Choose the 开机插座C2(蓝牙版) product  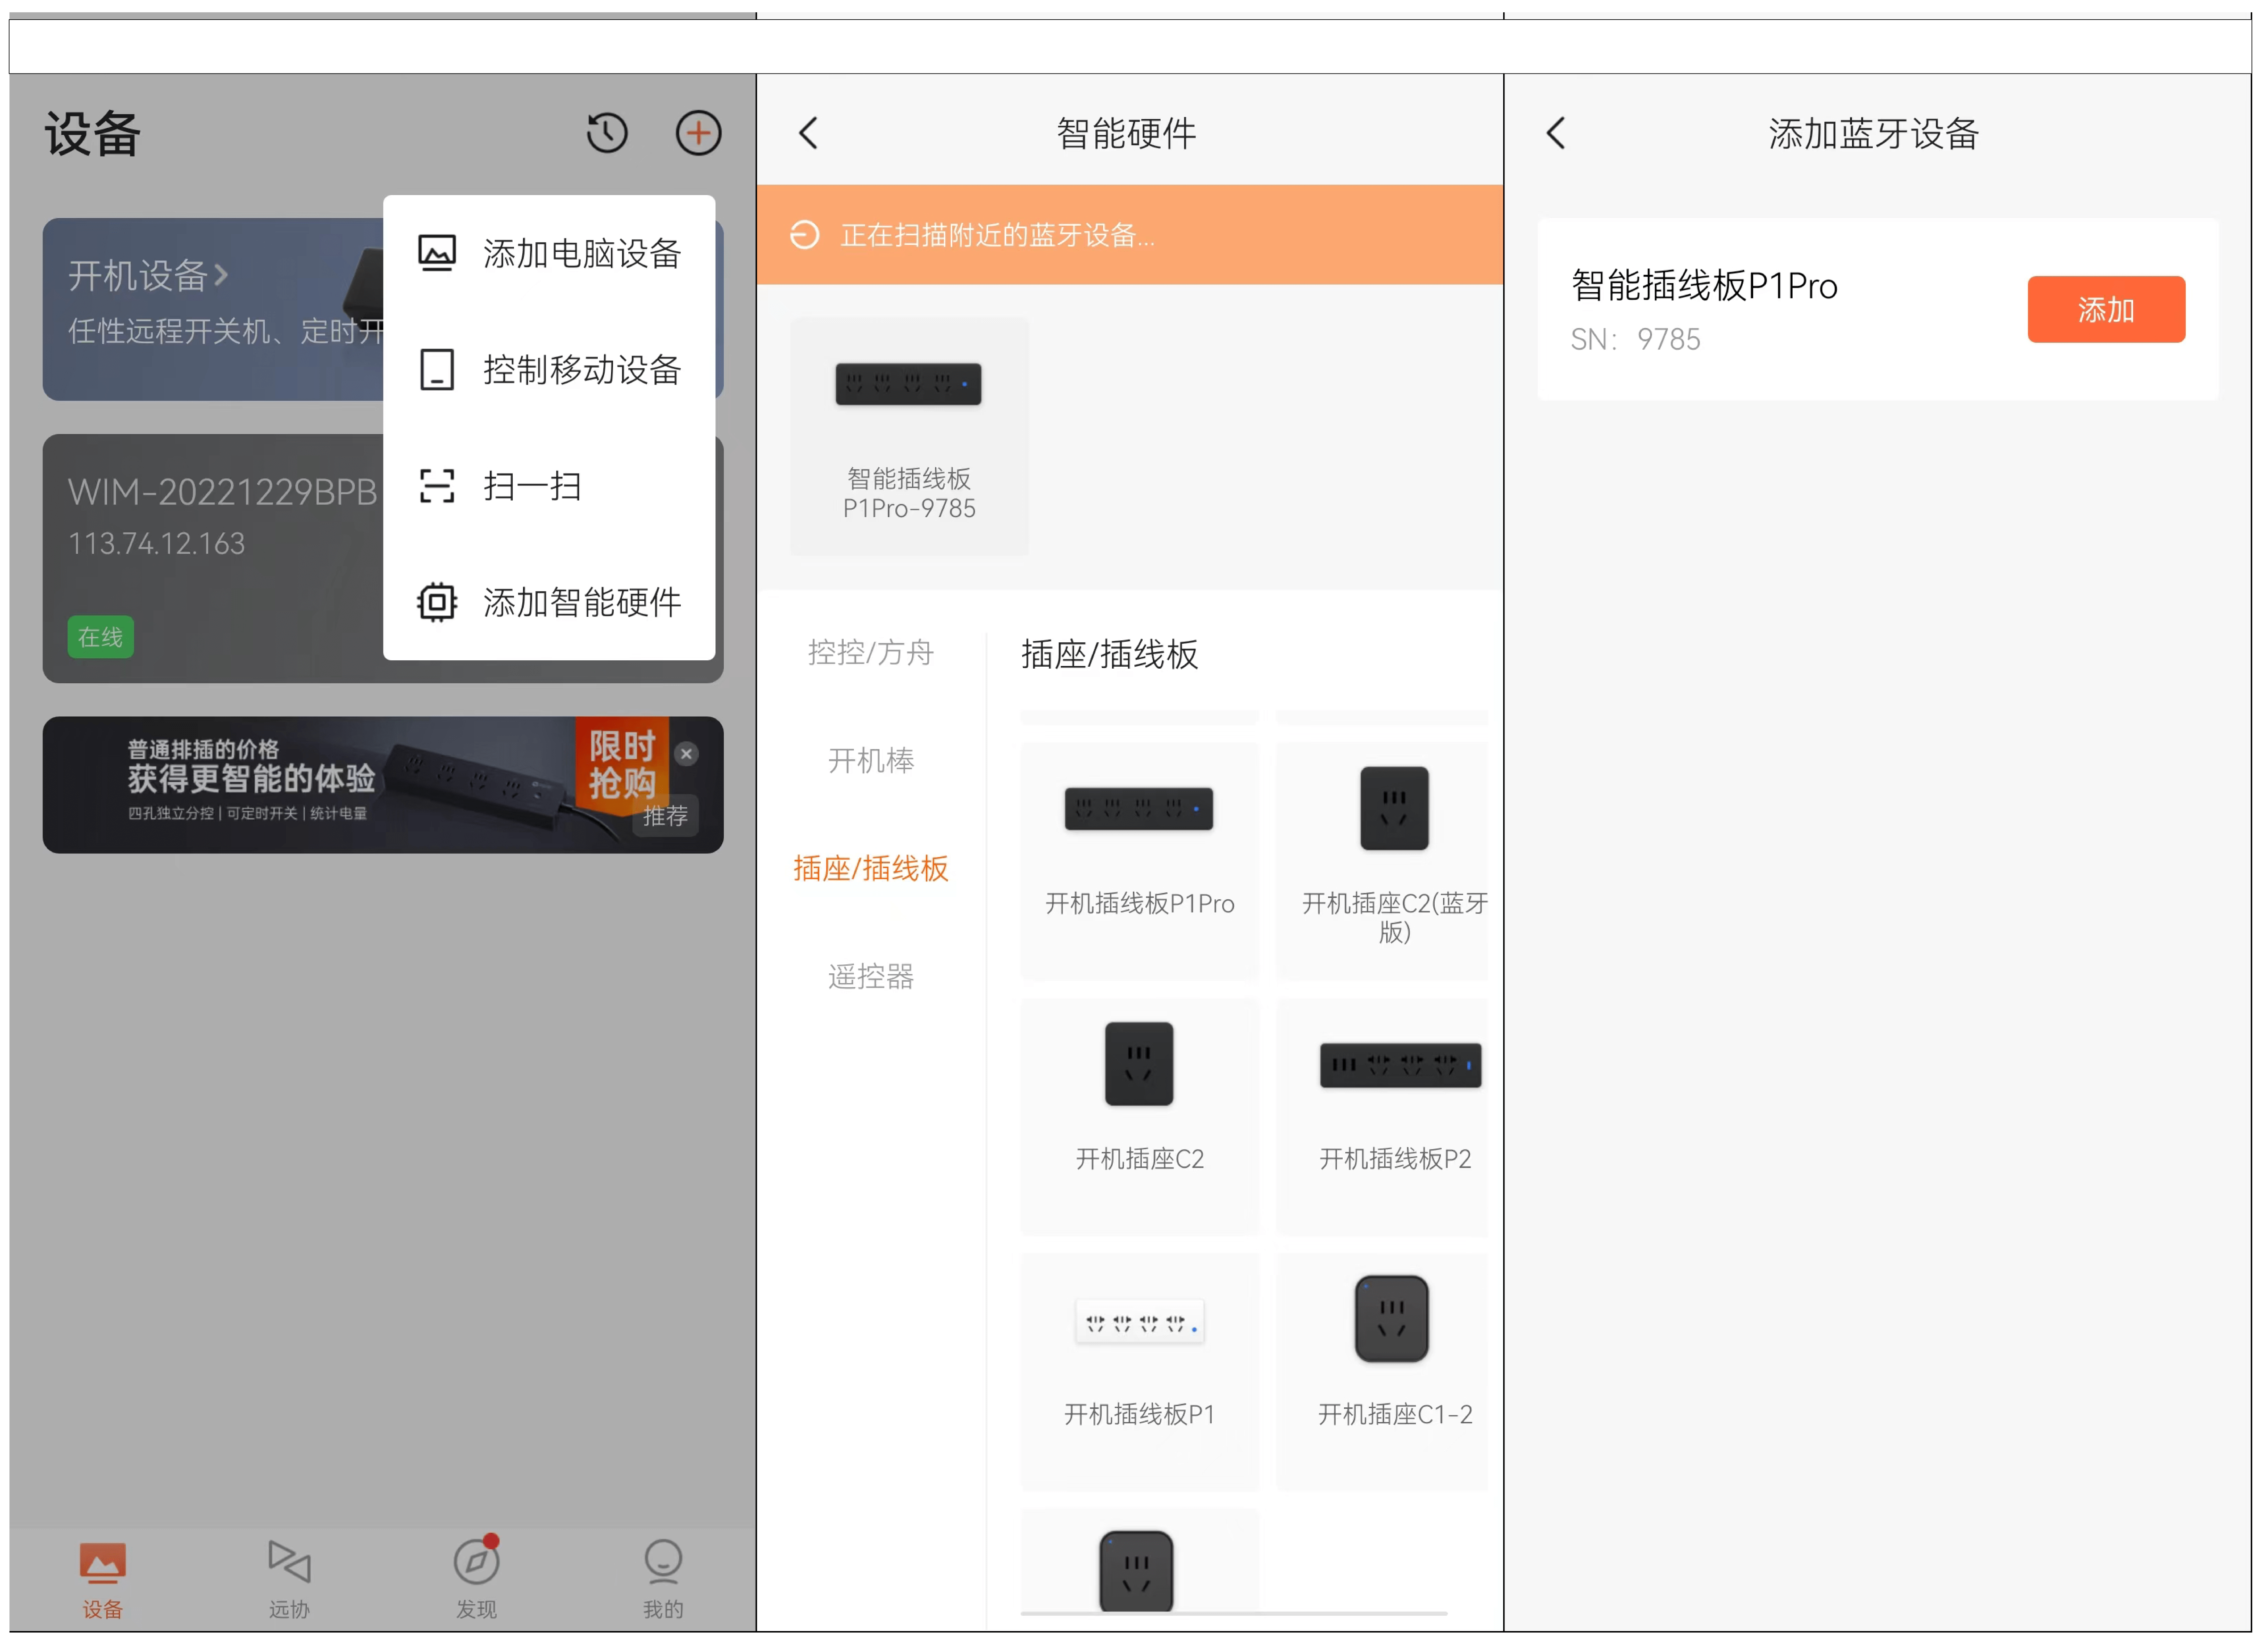coord(1382,861)
